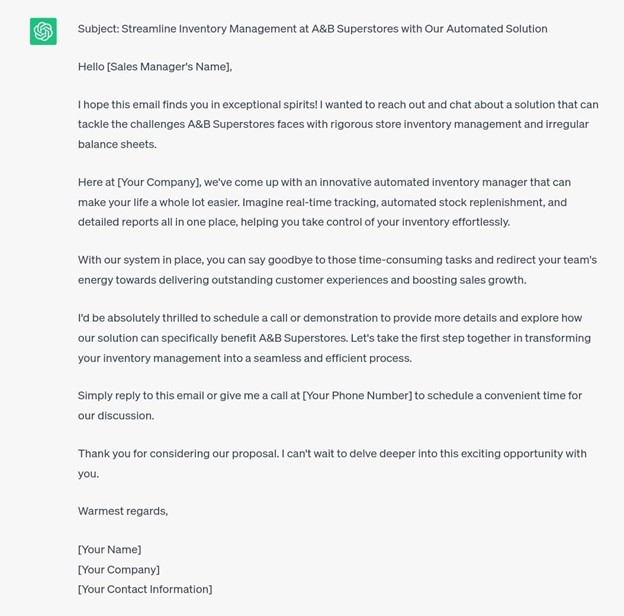Click the [Your Company] placeholder in the second paragraph

point(158,183)
